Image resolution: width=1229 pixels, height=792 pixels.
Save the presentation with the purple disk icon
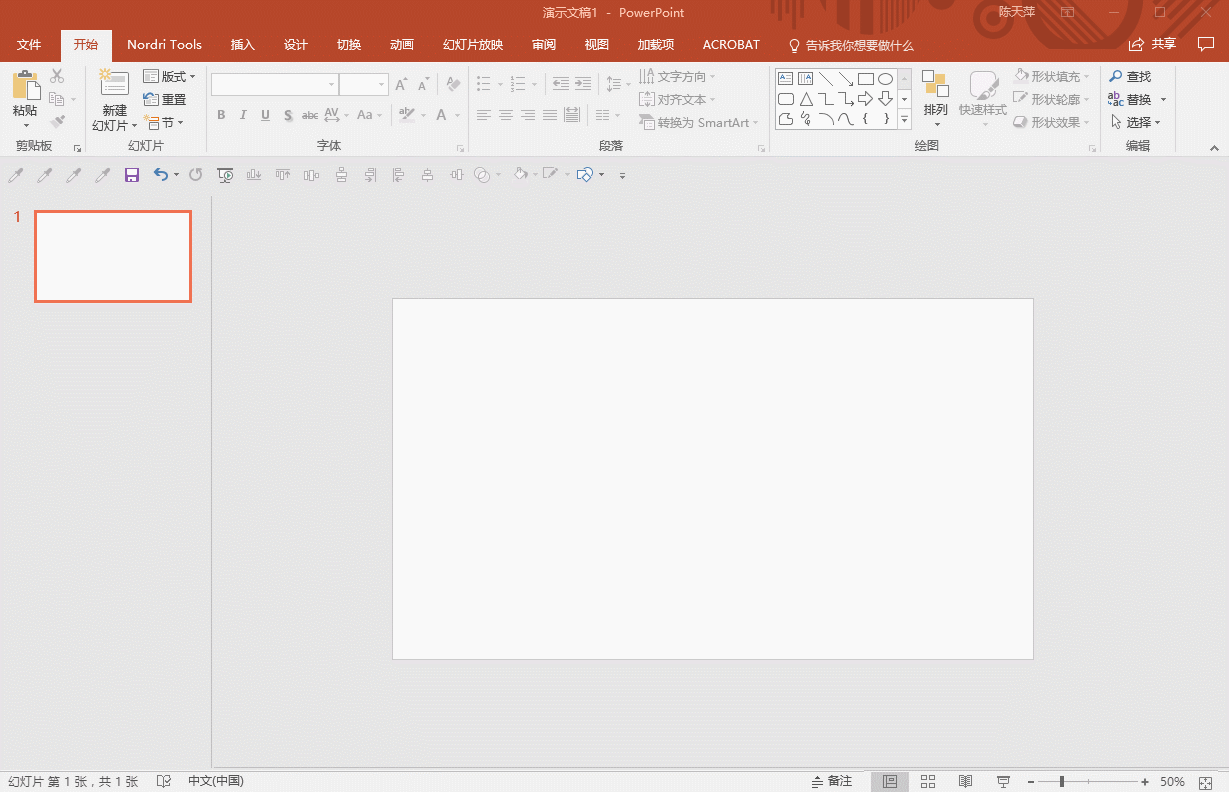(x=131, y=175)
